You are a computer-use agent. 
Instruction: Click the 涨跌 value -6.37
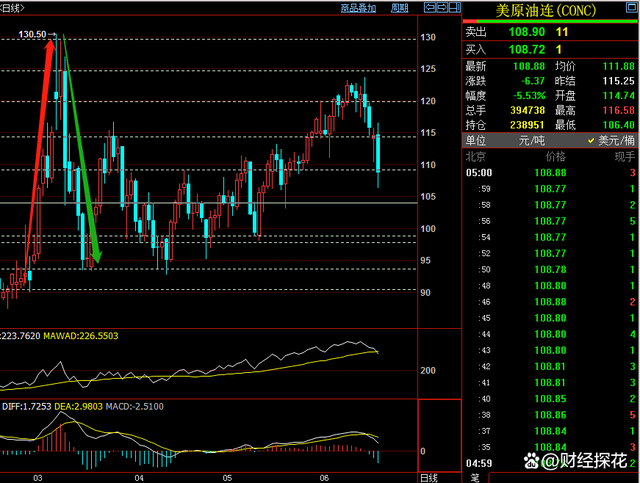[533, 81]
